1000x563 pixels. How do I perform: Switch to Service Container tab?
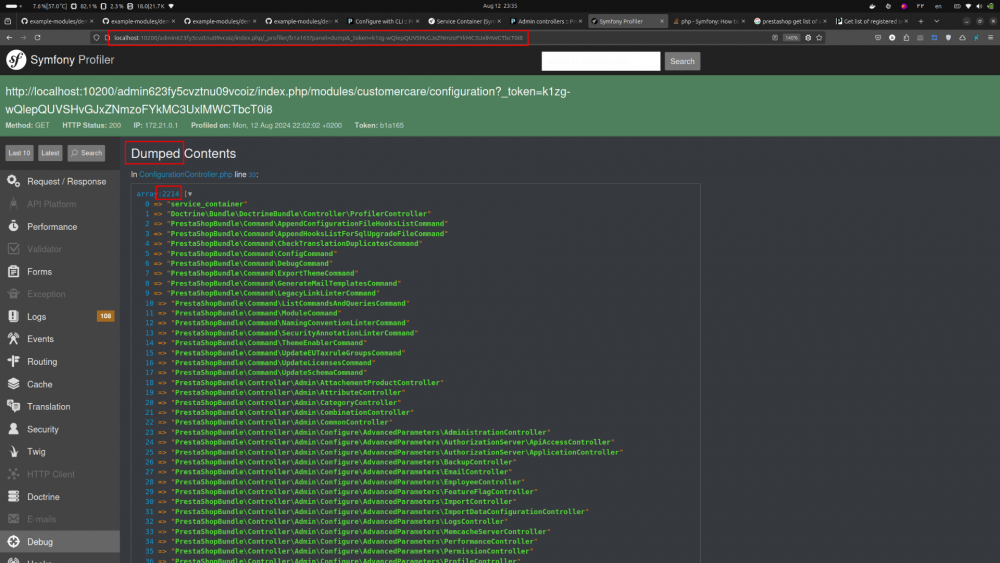(464, 21)
